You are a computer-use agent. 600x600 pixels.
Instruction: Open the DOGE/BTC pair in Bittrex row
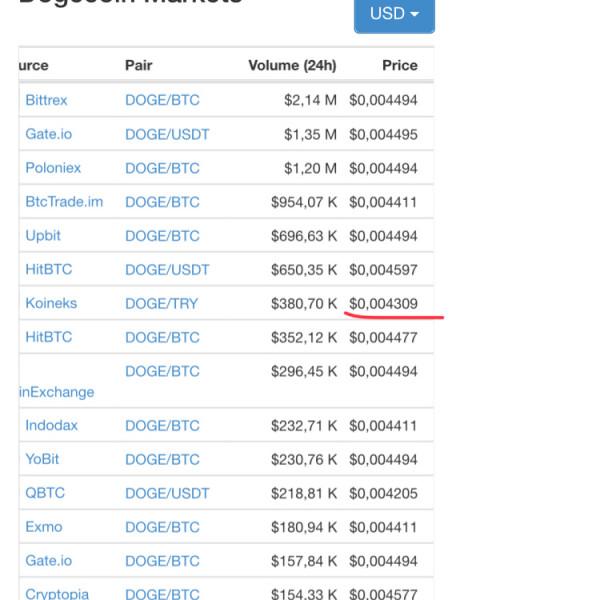162,100
